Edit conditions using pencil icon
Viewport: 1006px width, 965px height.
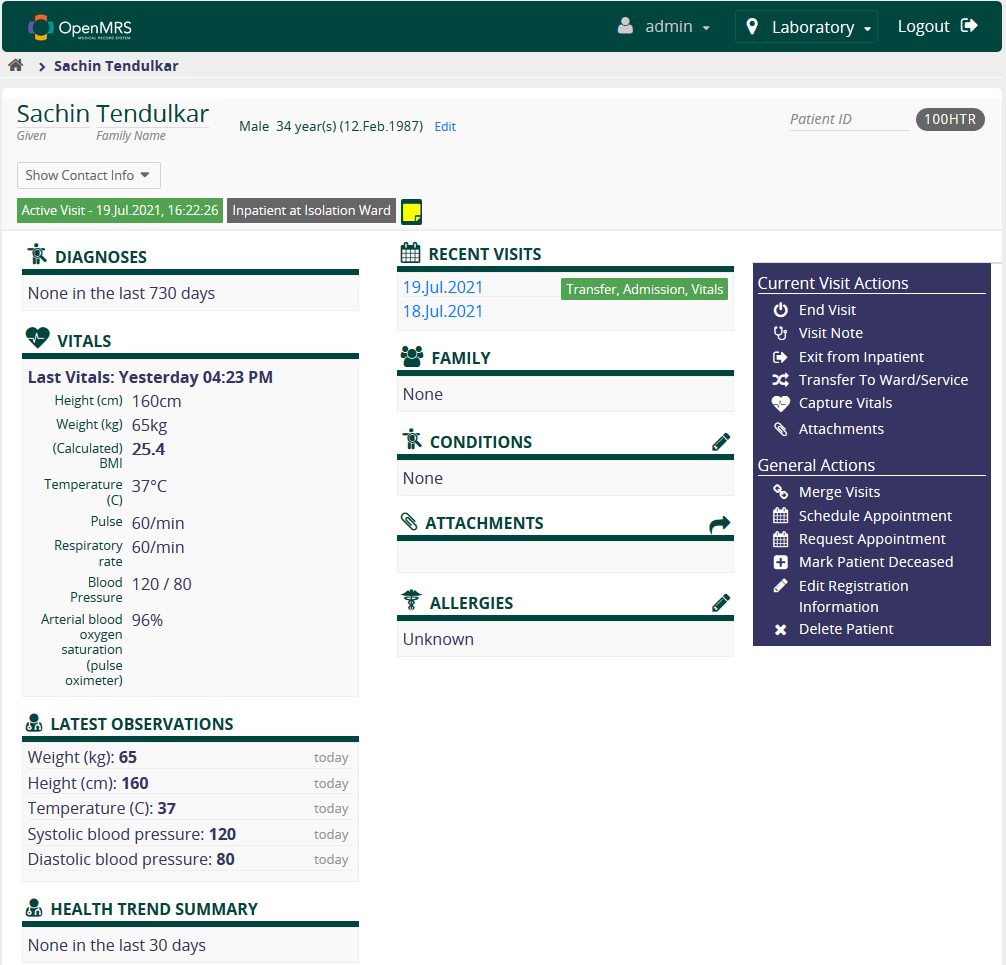(x=721, y=442)
